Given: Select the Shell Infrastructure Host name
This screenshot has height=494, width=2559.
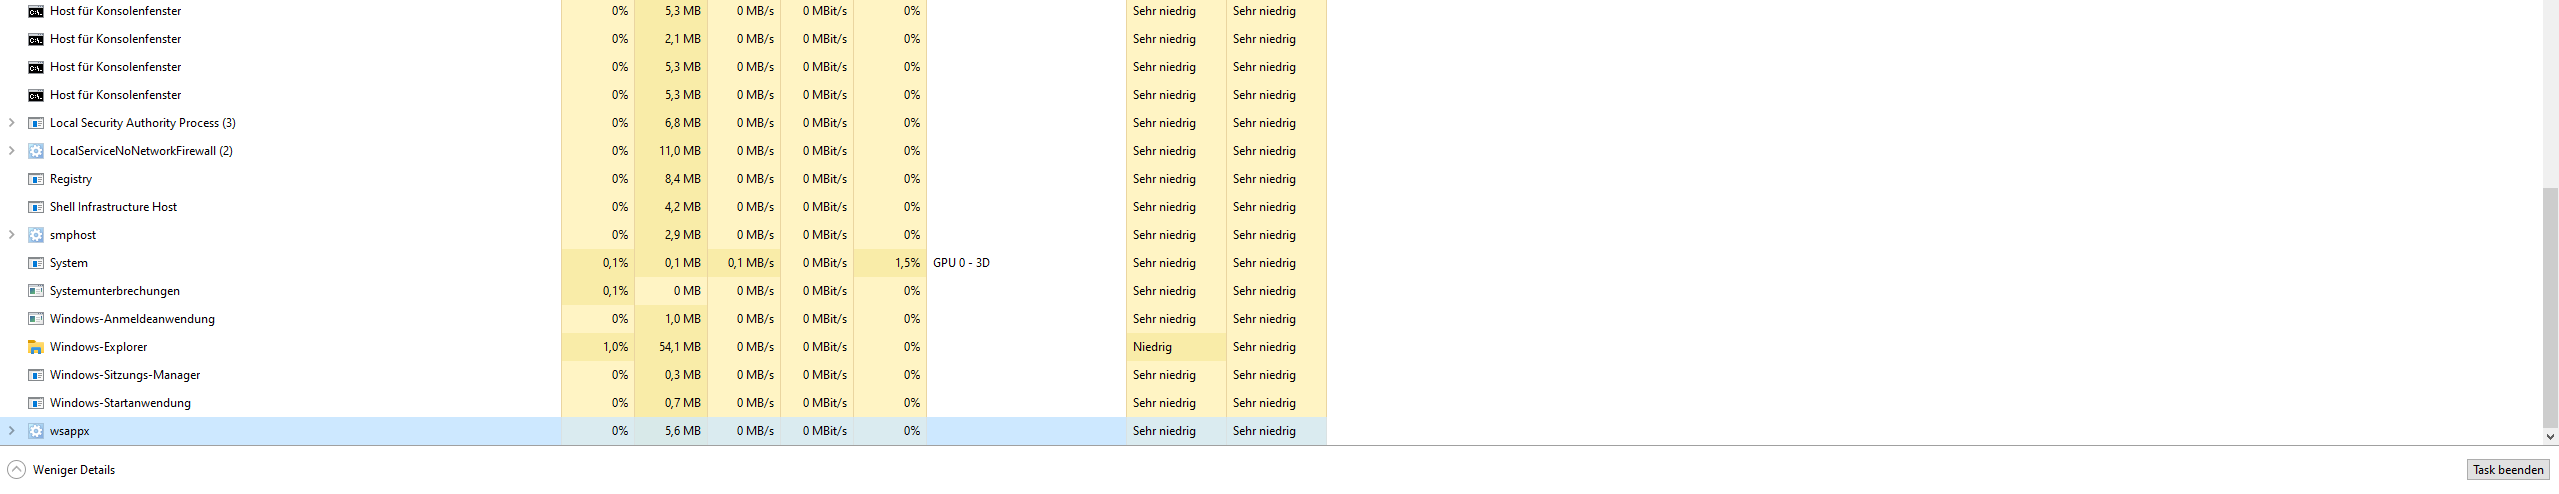Looking at the screenshot, I should click(113, 207).
